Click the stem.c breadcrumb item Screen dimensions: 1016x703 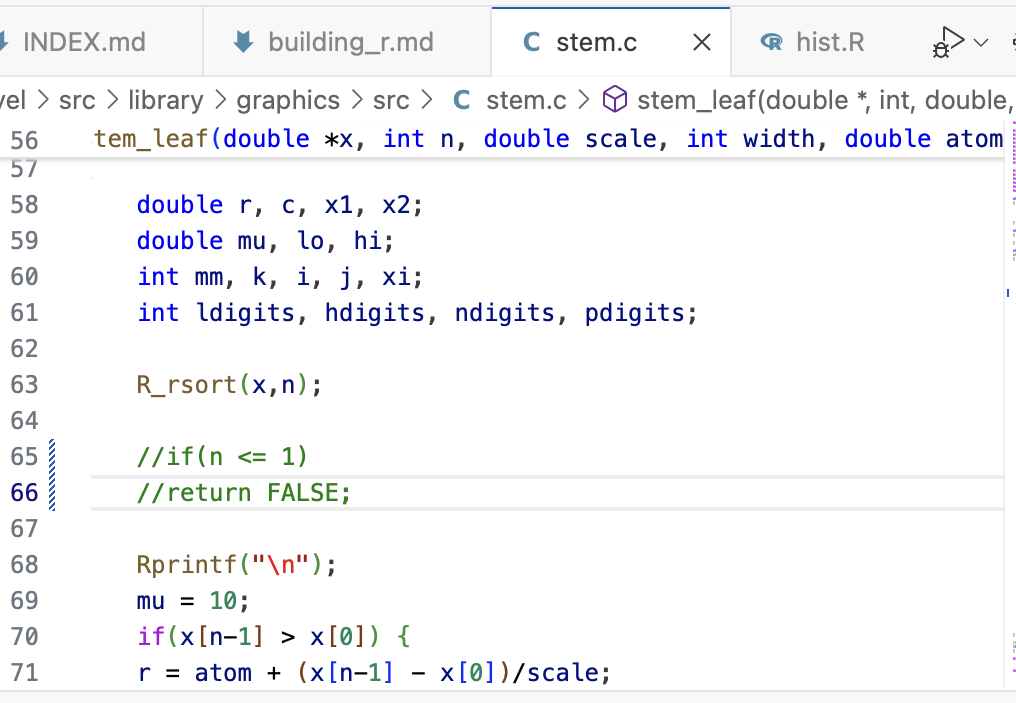pyautogui.click(x=526, y=100)
